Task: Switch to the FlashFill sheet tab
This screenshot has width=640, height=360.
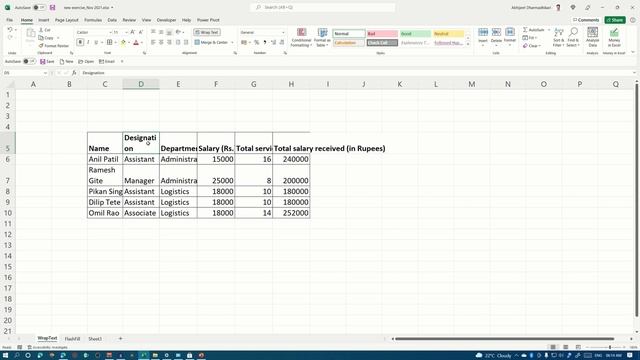Action: click(x=72, y=339)
